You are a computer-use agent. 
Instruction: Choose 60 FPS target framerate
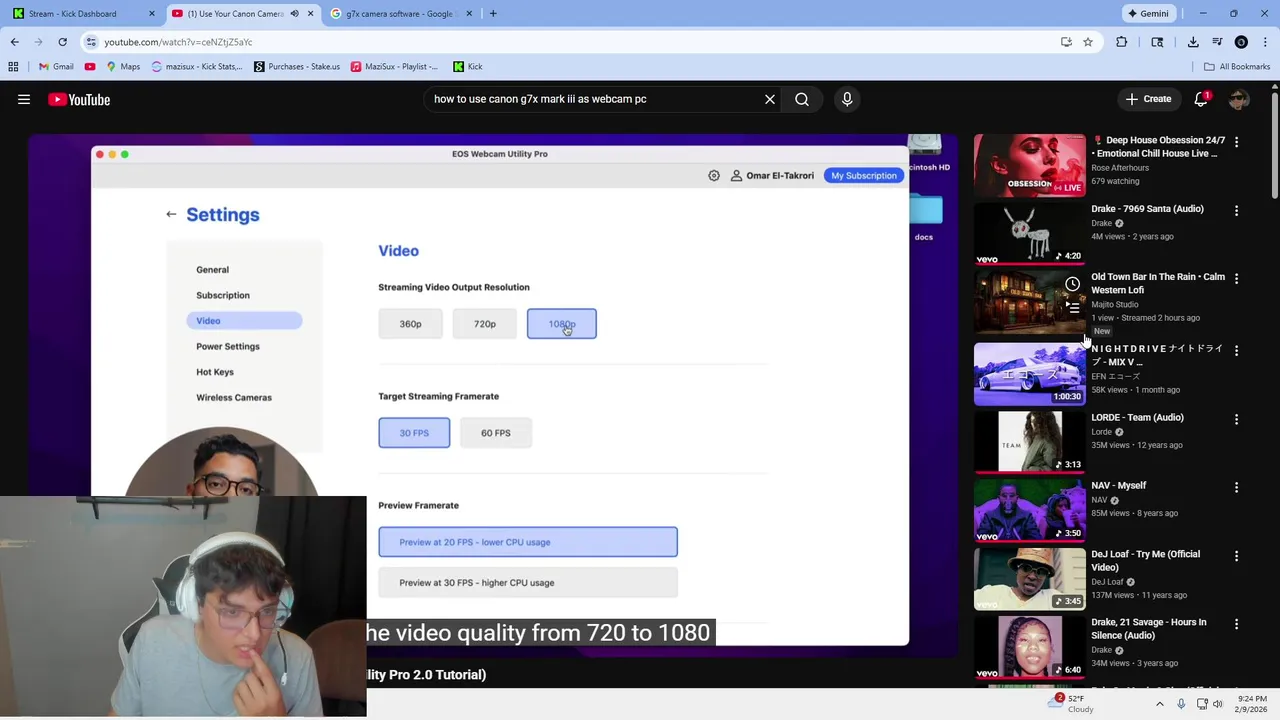click(496, 433)
